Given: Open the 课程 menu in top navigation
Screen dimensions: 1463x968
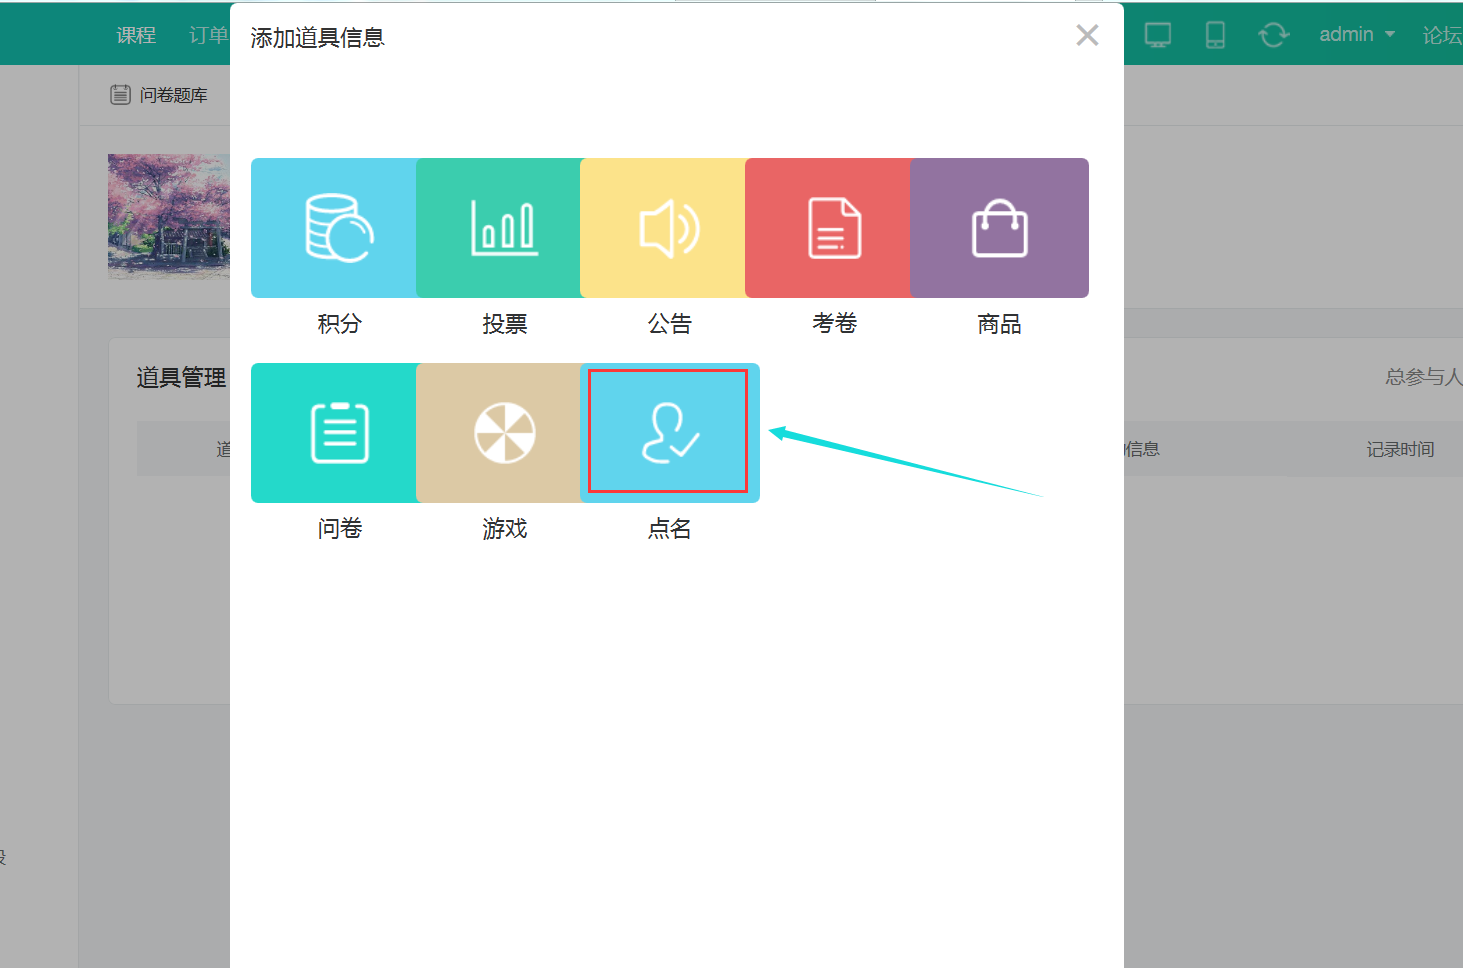Looking at the screenshot, I should pyautogui.click(x=136, y=35).
